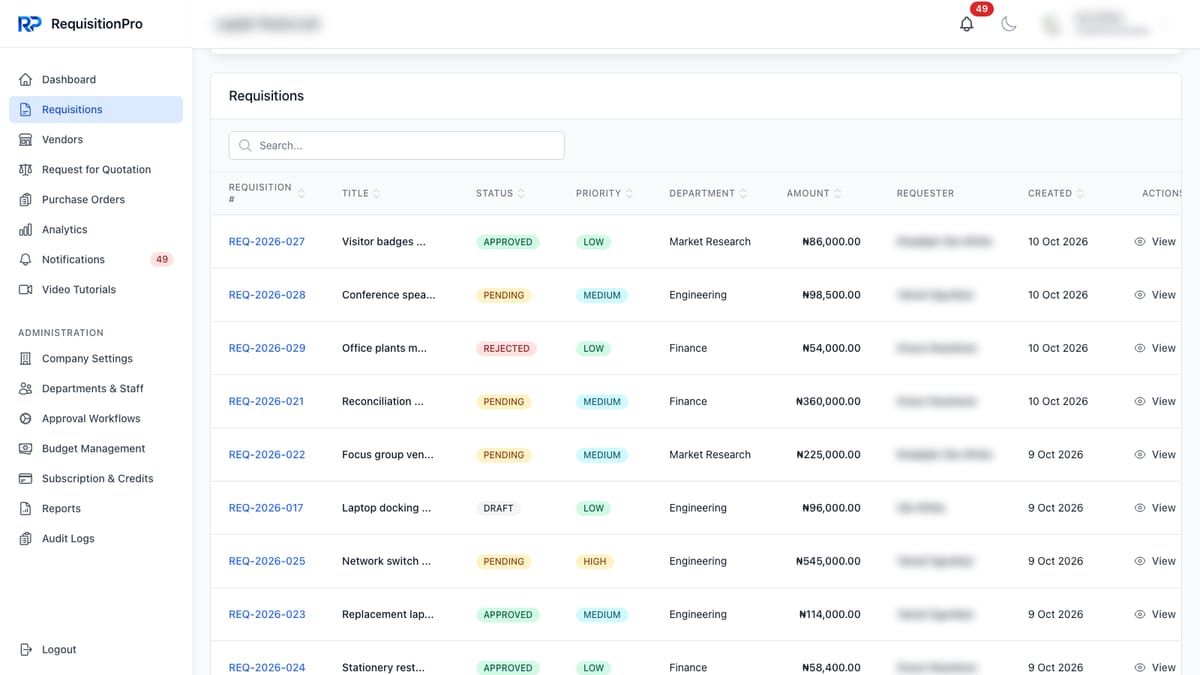Click the magnifier icon in search box

click(x=246, y=146)
